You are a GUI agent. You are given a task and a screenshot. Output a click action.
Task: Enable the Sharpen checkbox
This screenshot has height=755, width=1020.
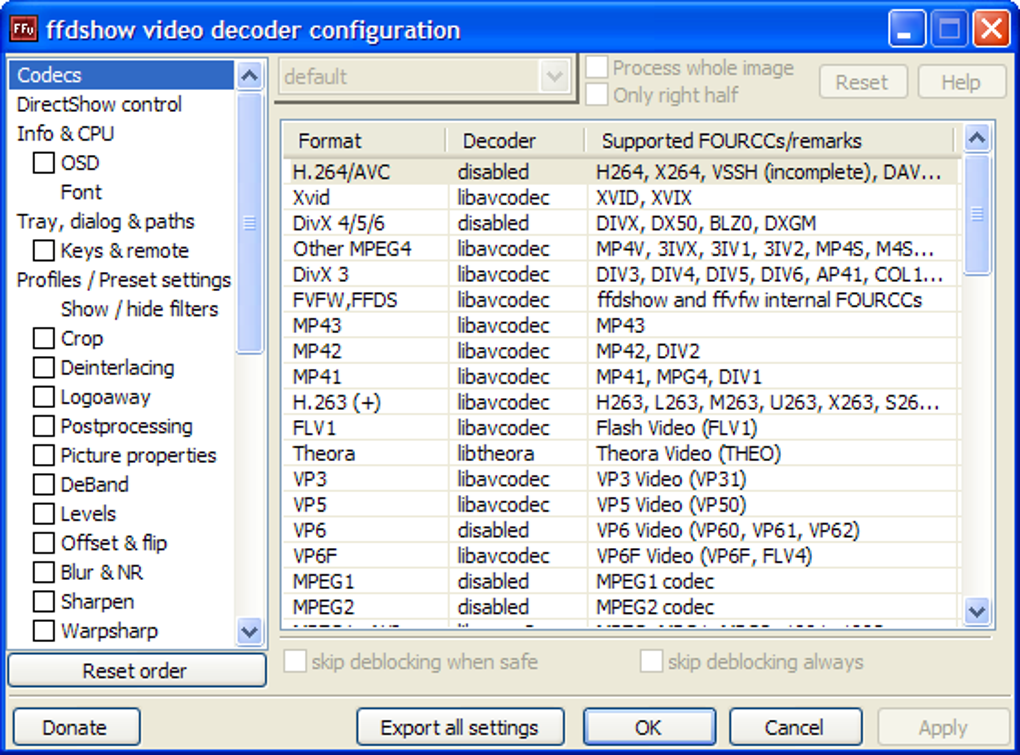tap(44, 602)
